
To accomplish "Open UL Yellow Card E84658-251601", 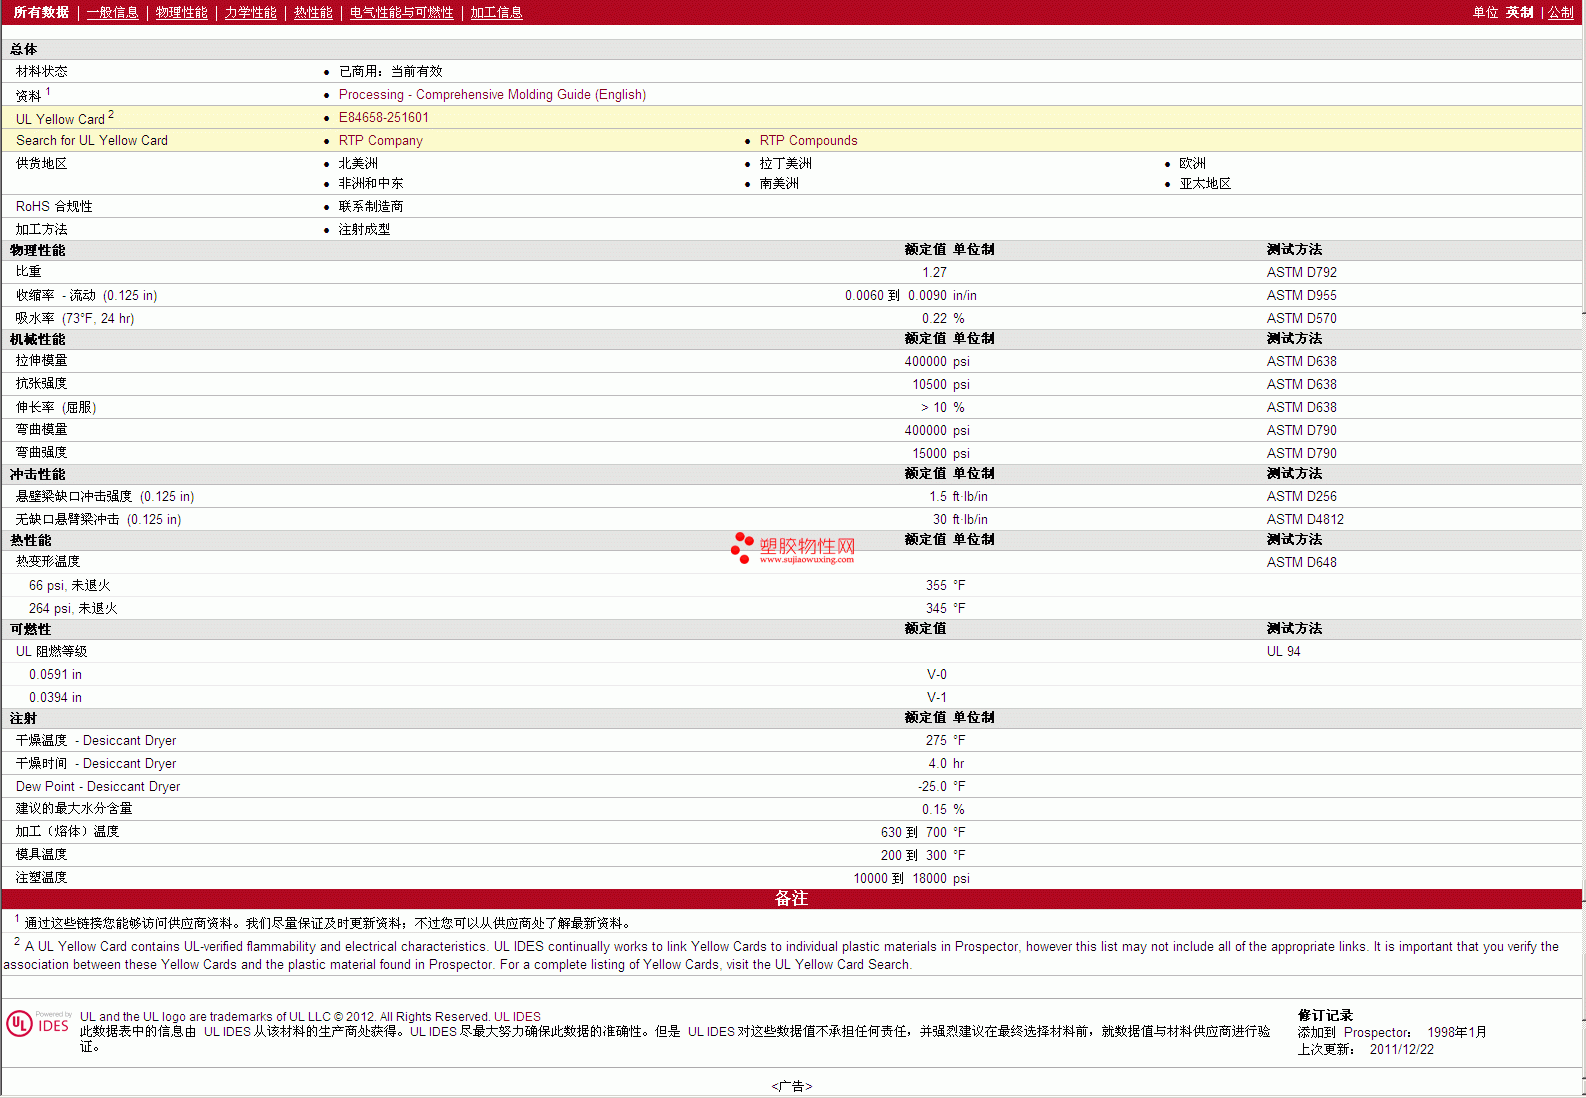I will click(x=383, y=117).
